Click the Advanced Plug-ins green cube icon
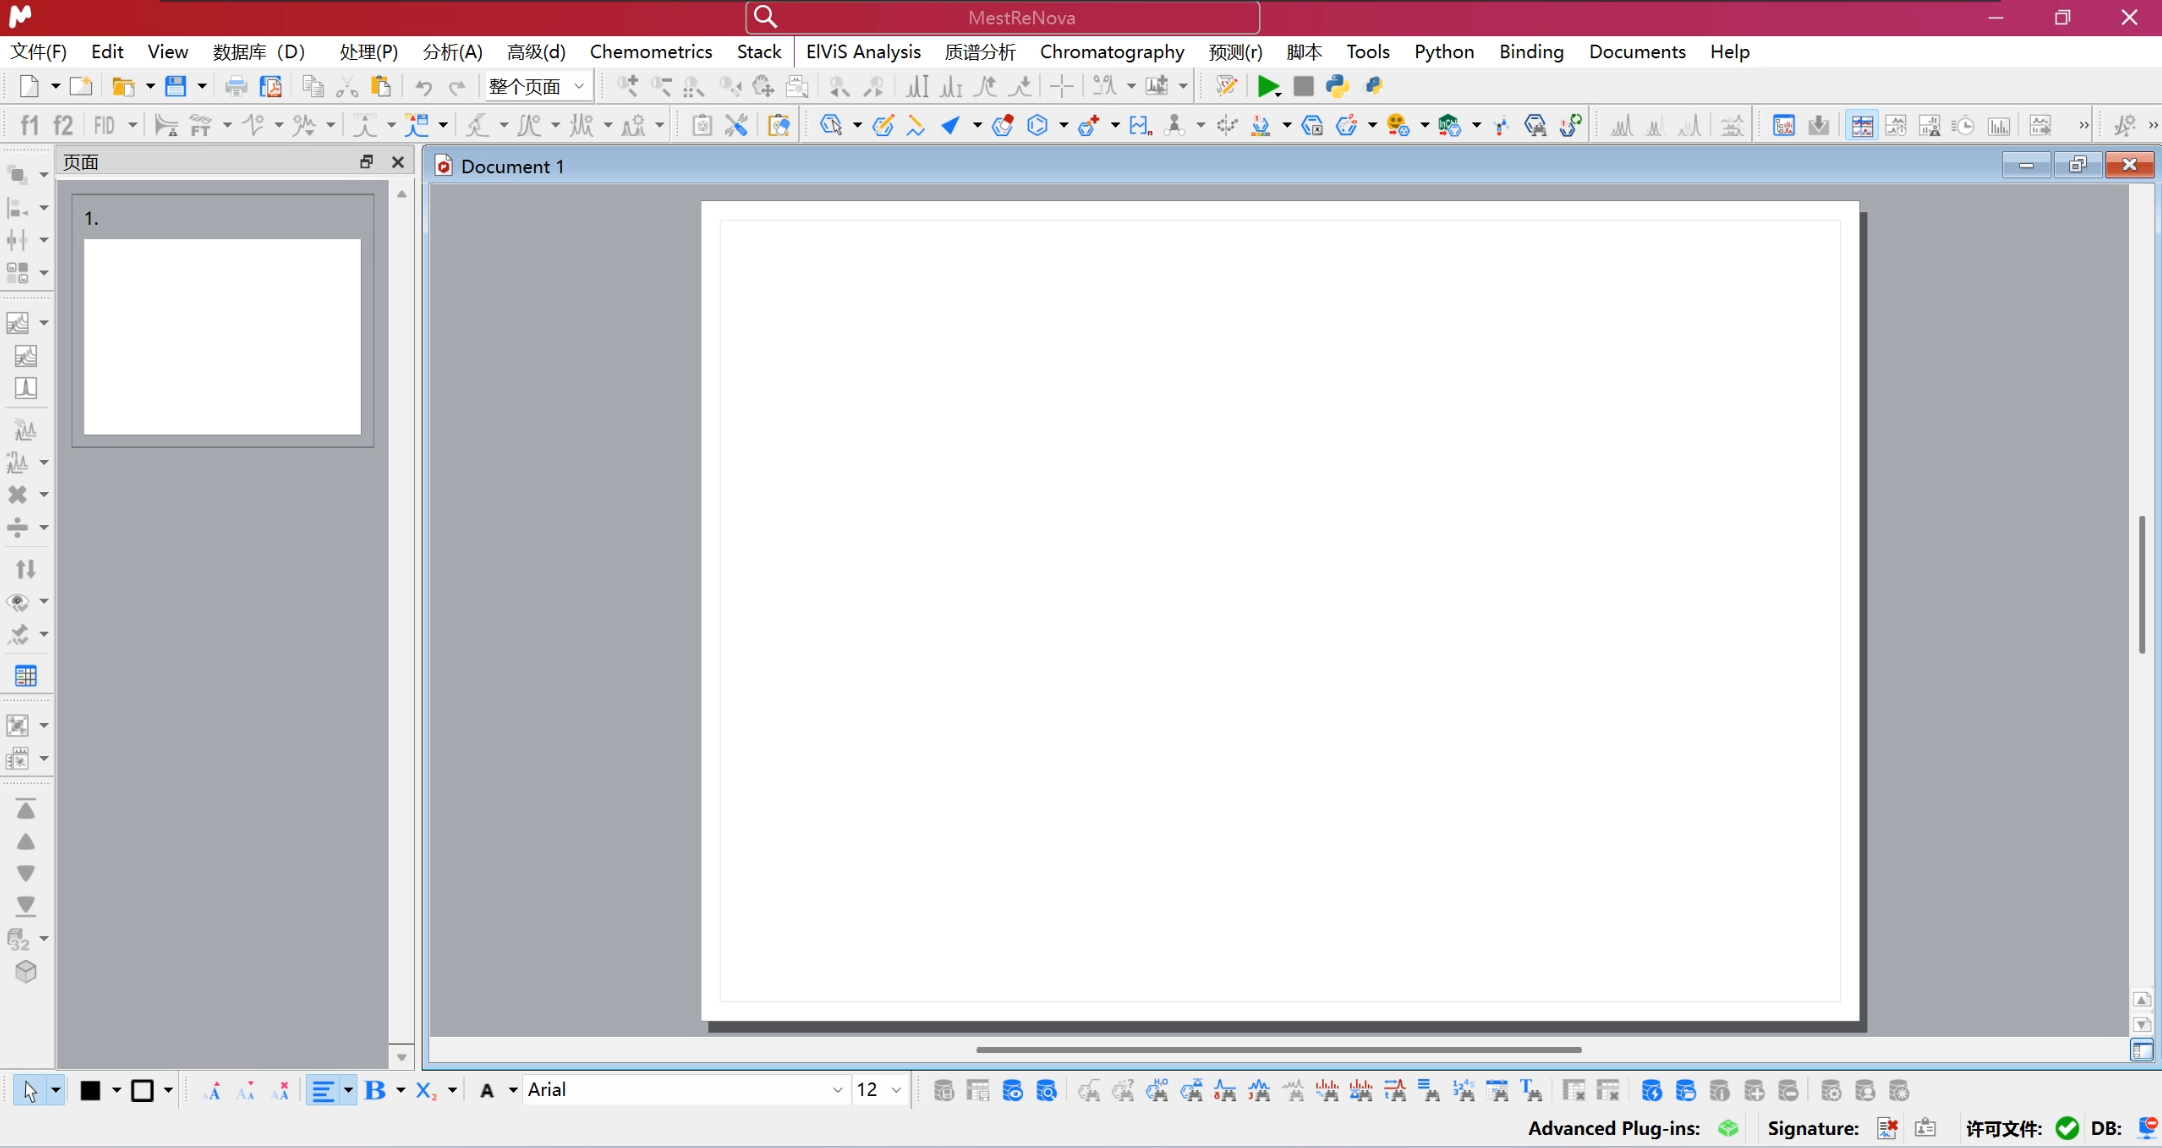The image size is (2162, 1148). pyautogui.click(x=1728, y=1128)
